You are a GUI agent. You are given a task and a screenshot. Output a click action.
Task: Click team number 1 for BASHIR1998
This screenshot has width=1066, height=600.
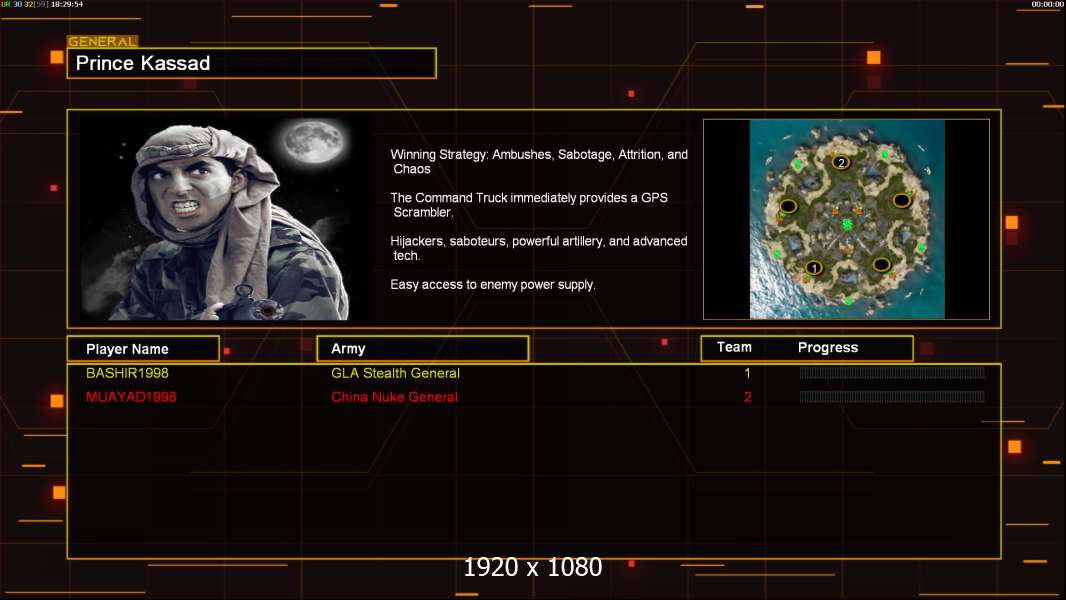pos(747,373)
